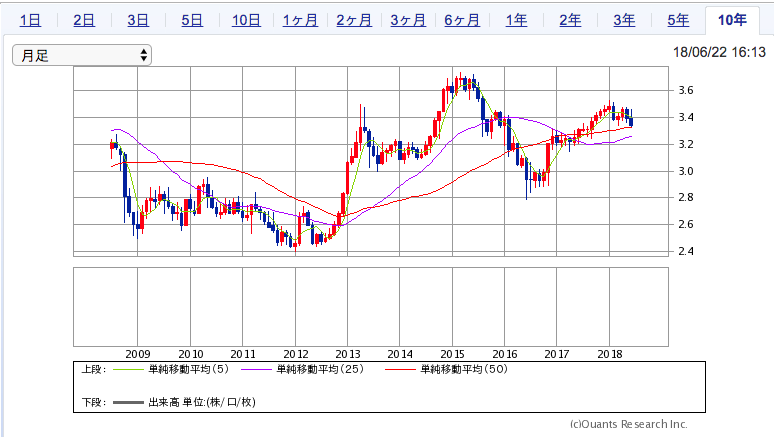774x437 pixels.
Task: Switch to the 10日 tab
Action: [x=246, y=20]
